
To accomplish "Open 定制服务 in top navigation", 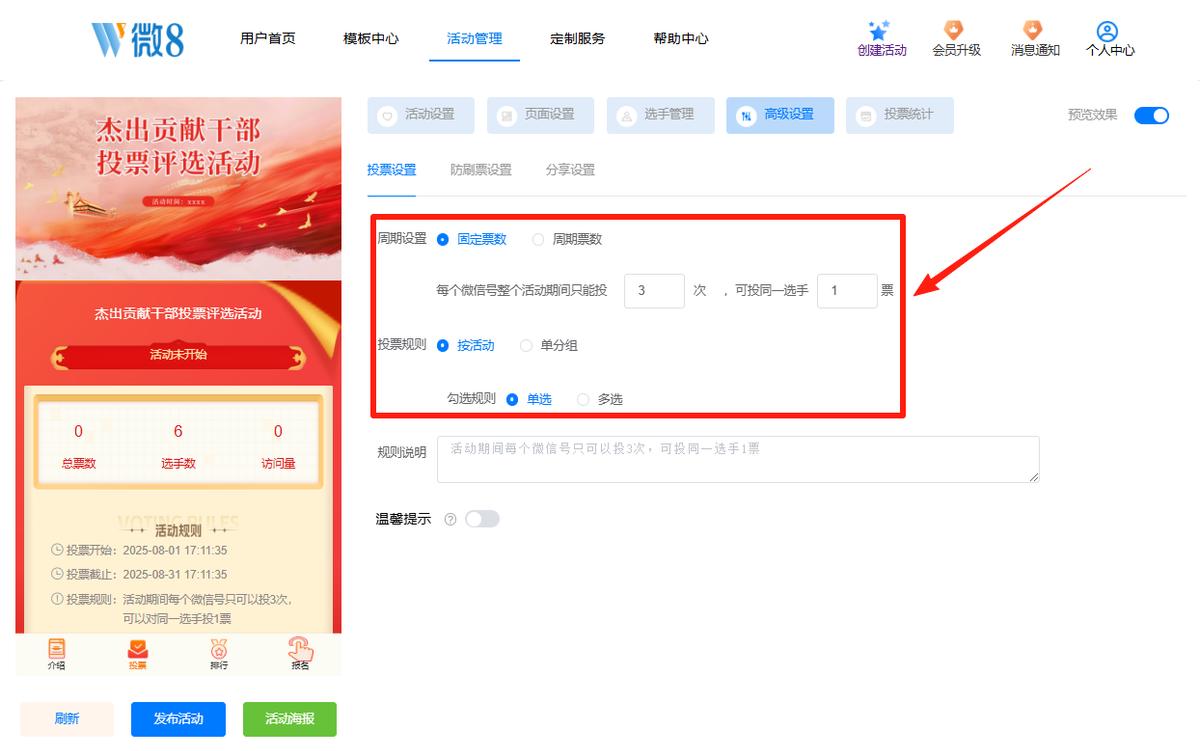I will [x=578, y=39].
